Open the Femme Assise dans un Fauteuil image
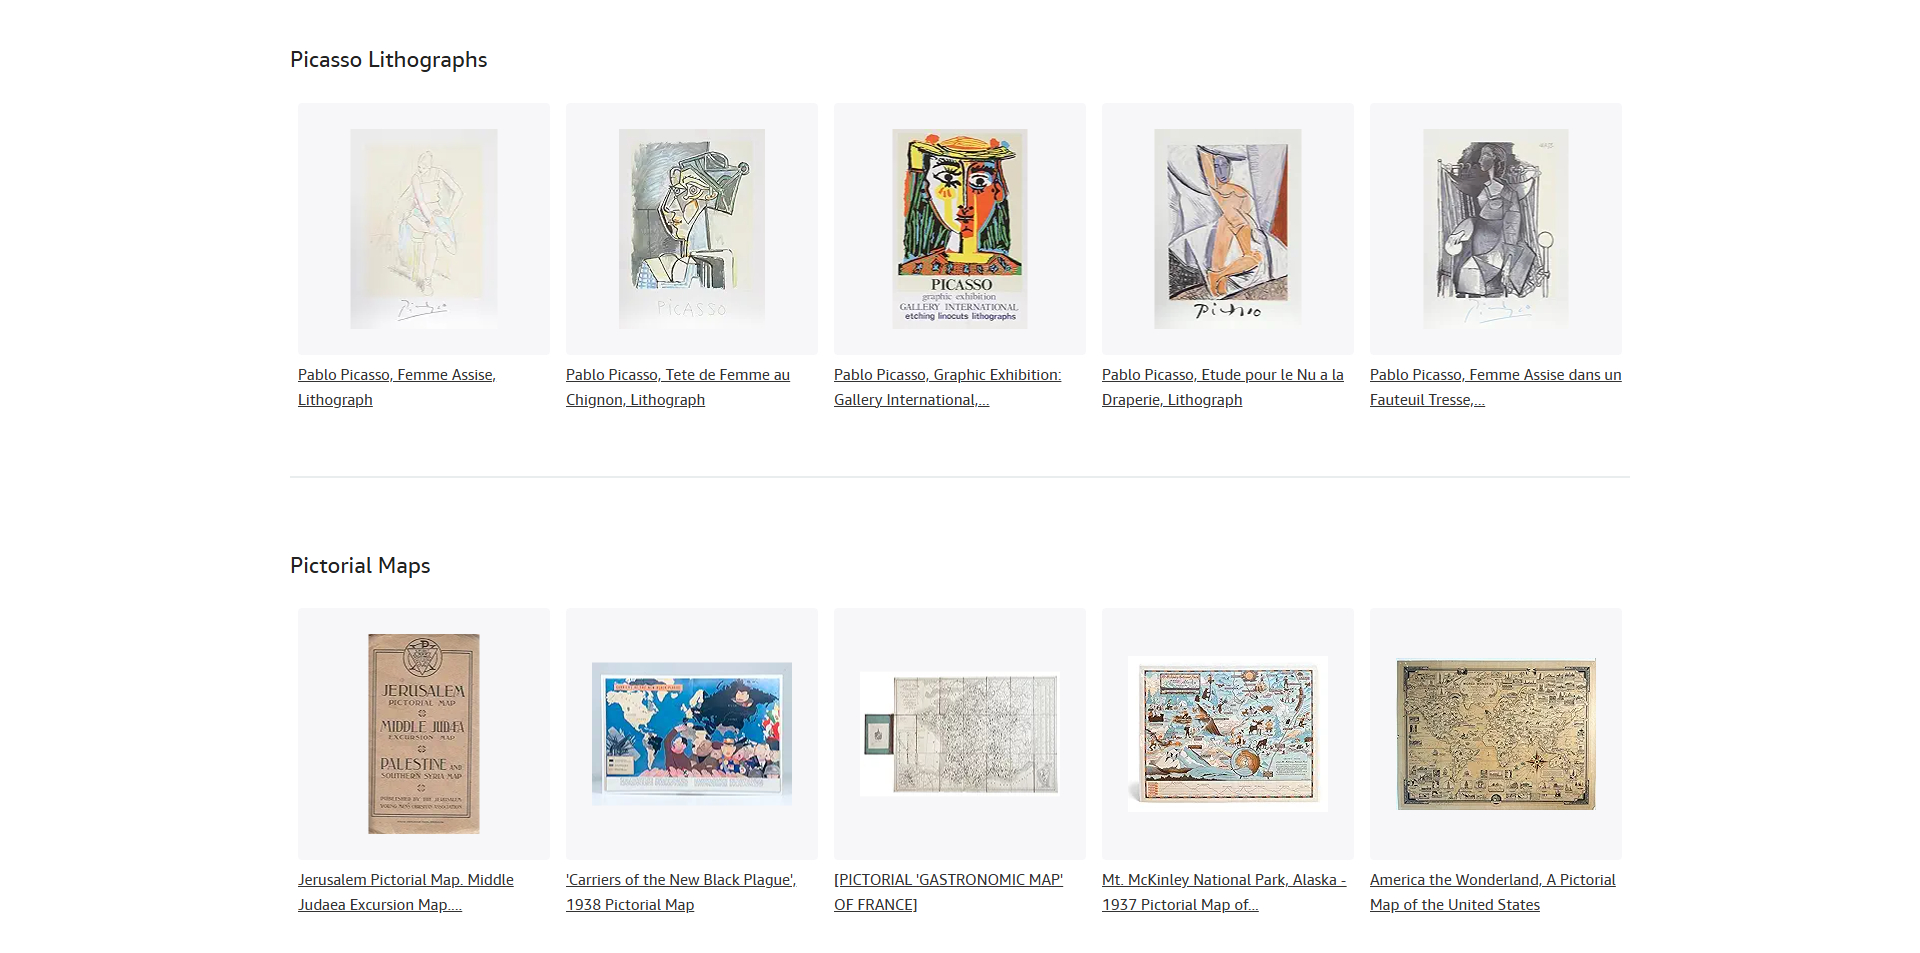 coord(1496,229)
